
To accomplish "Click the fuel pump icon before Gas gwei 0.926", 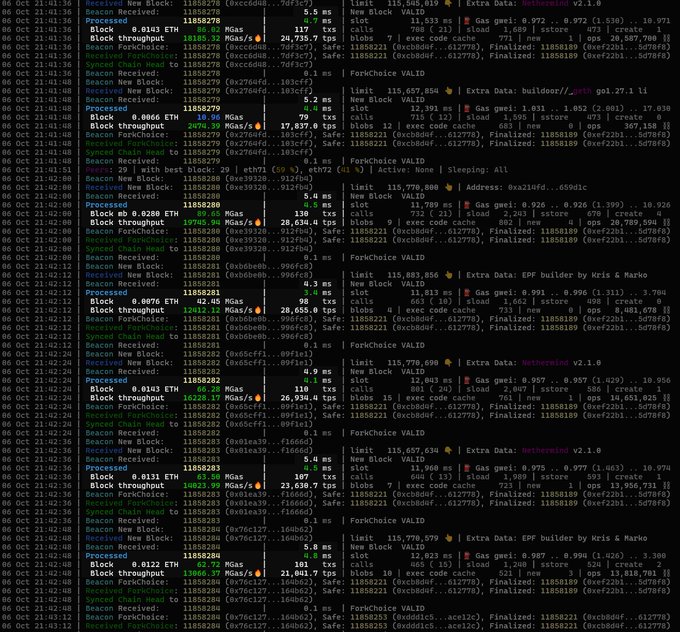I will [x=467, y=205].
